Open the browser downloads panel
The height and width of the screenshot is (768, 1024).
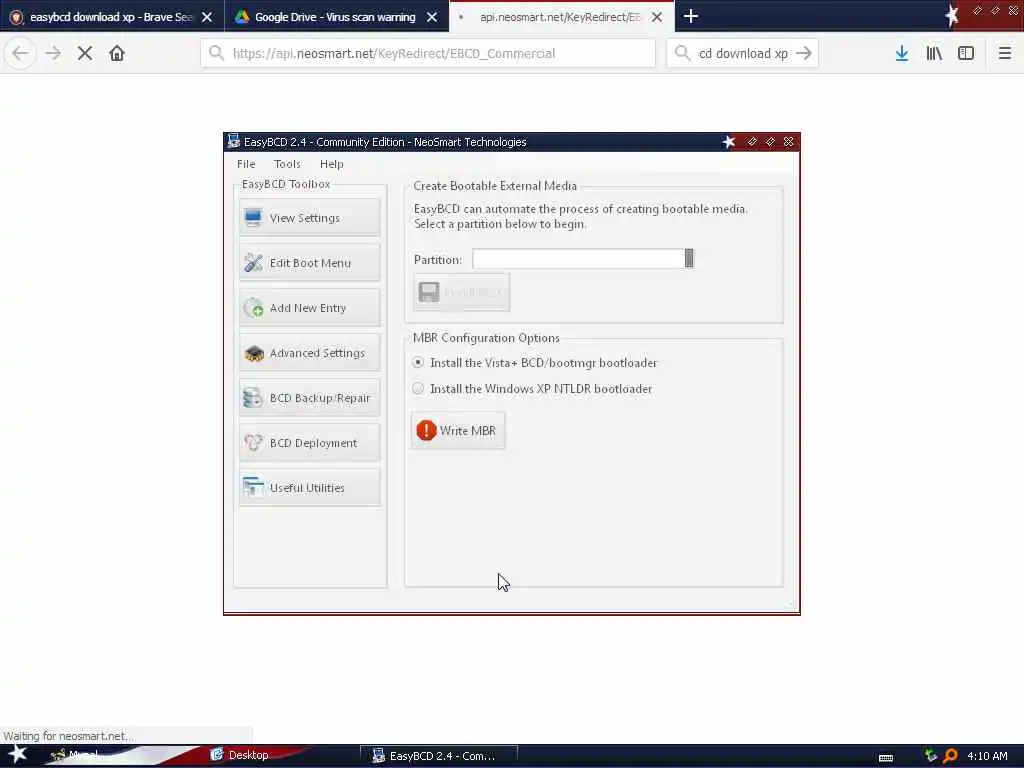click(x=902, y=54)
